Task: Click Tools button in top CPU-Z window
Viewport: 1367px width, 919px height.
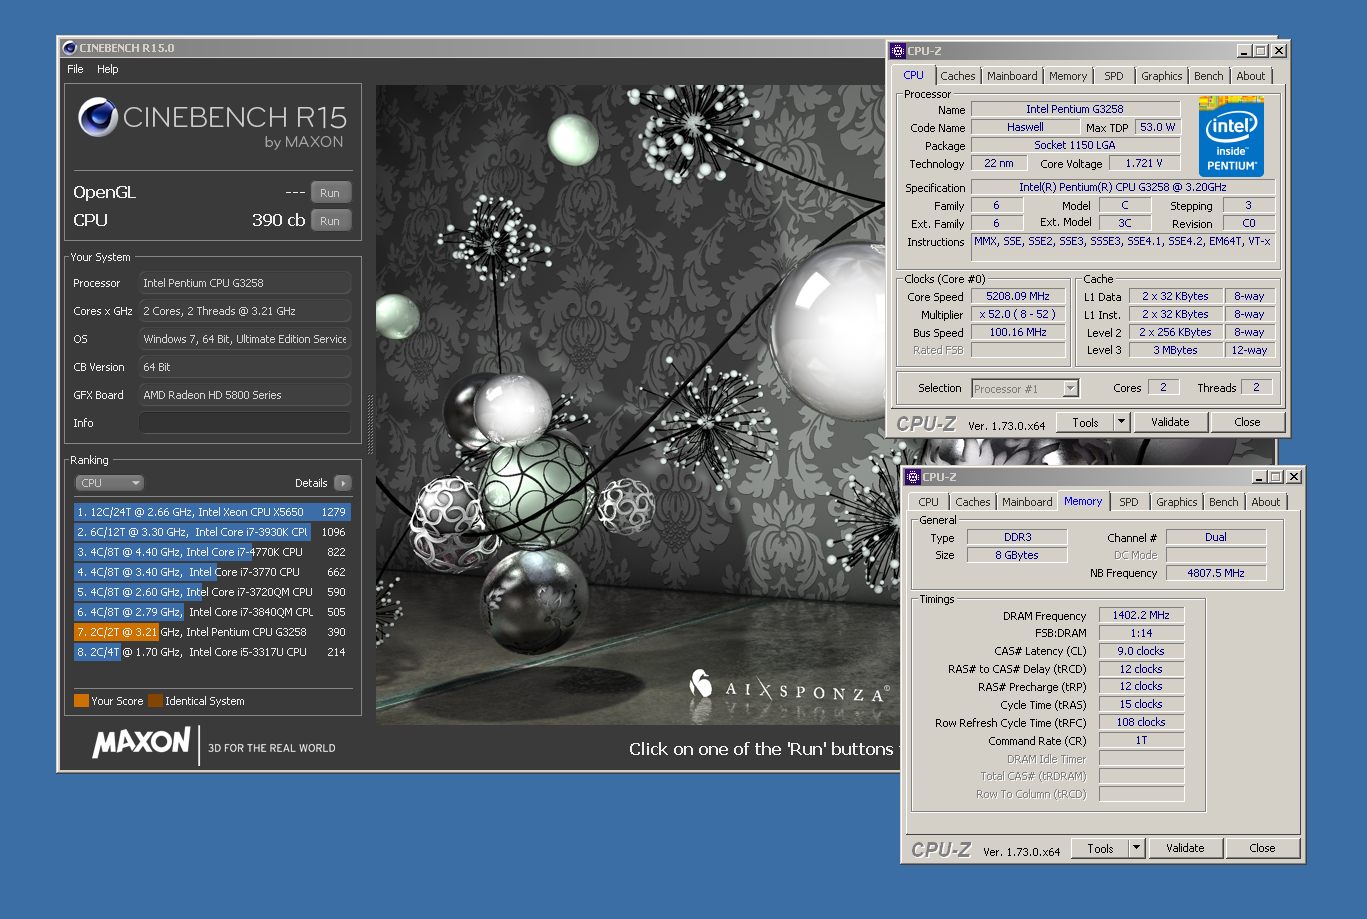Action: point(1085,423)
